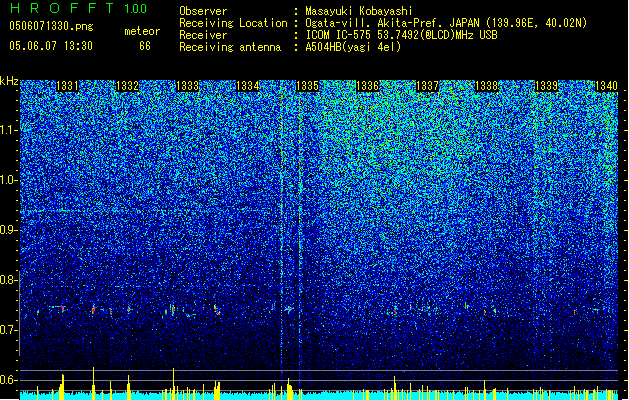Click the 1336 time marker
The height and width of the screenshot is (400, 629).
(x=367, y=86)
